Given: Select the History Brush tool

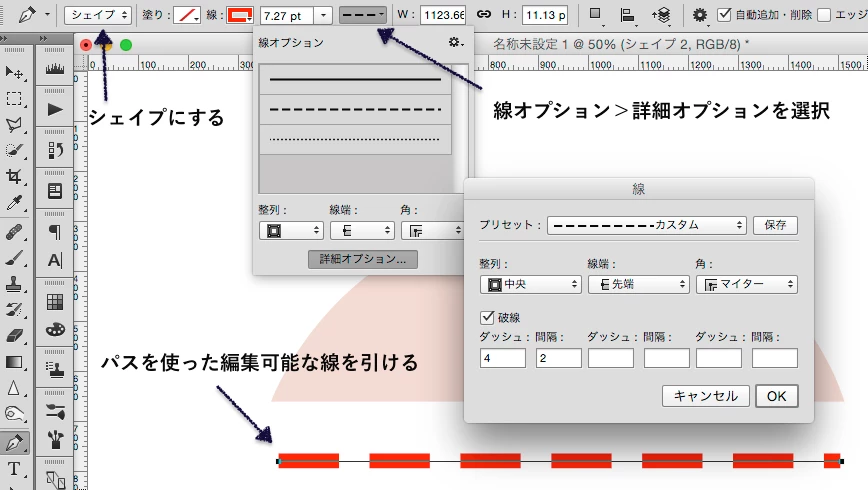Looking at the screenshot, I should pos(14,310).
